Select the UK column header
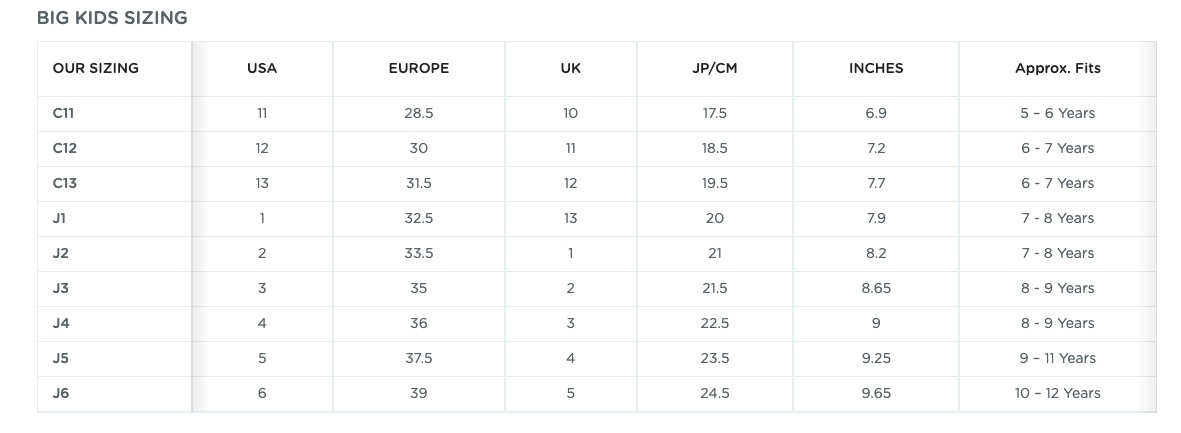This screenshot has width=1181, height=433. tap(571, 69)
